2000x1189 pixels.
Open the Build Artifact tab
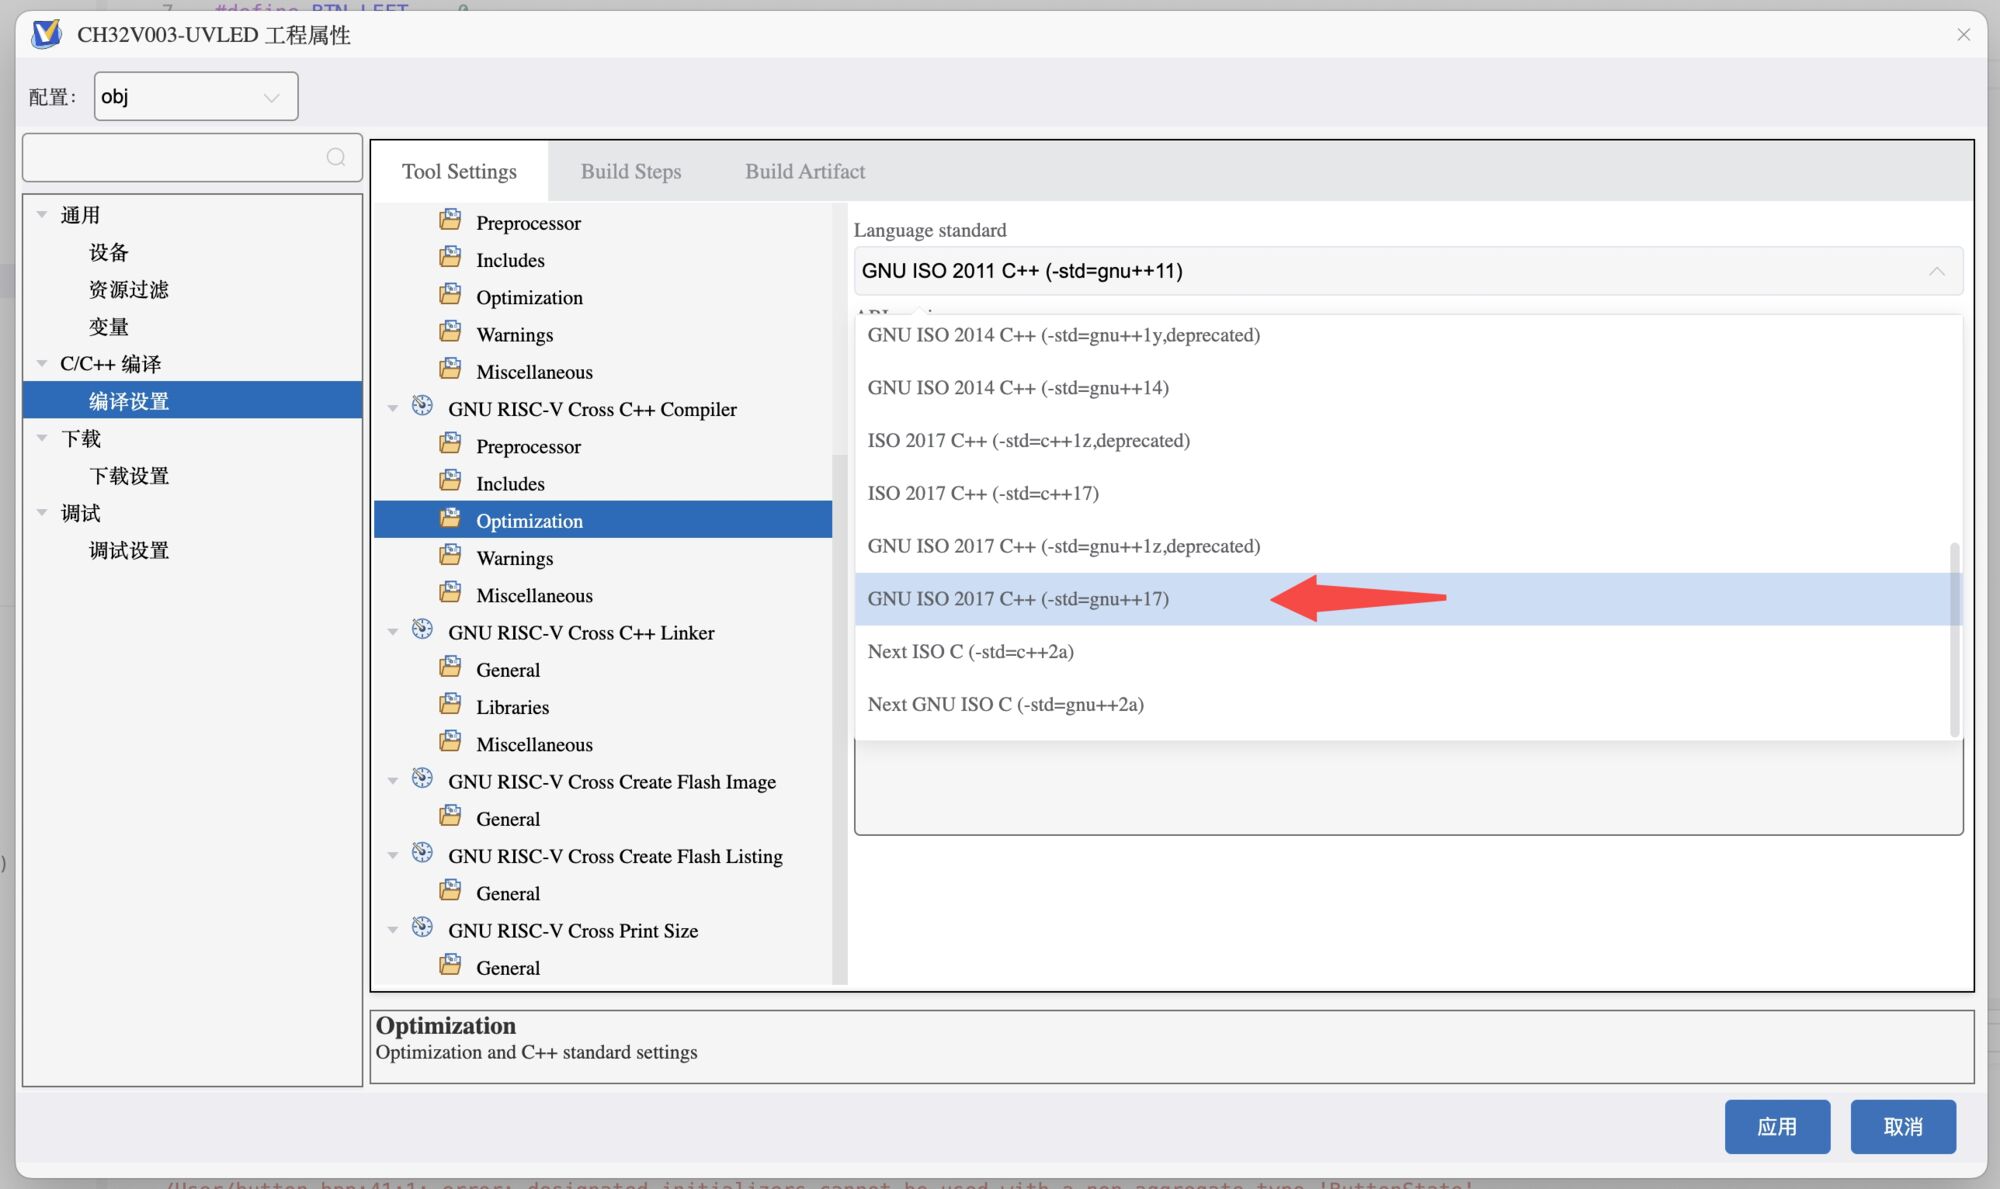[x=805, y=171]
